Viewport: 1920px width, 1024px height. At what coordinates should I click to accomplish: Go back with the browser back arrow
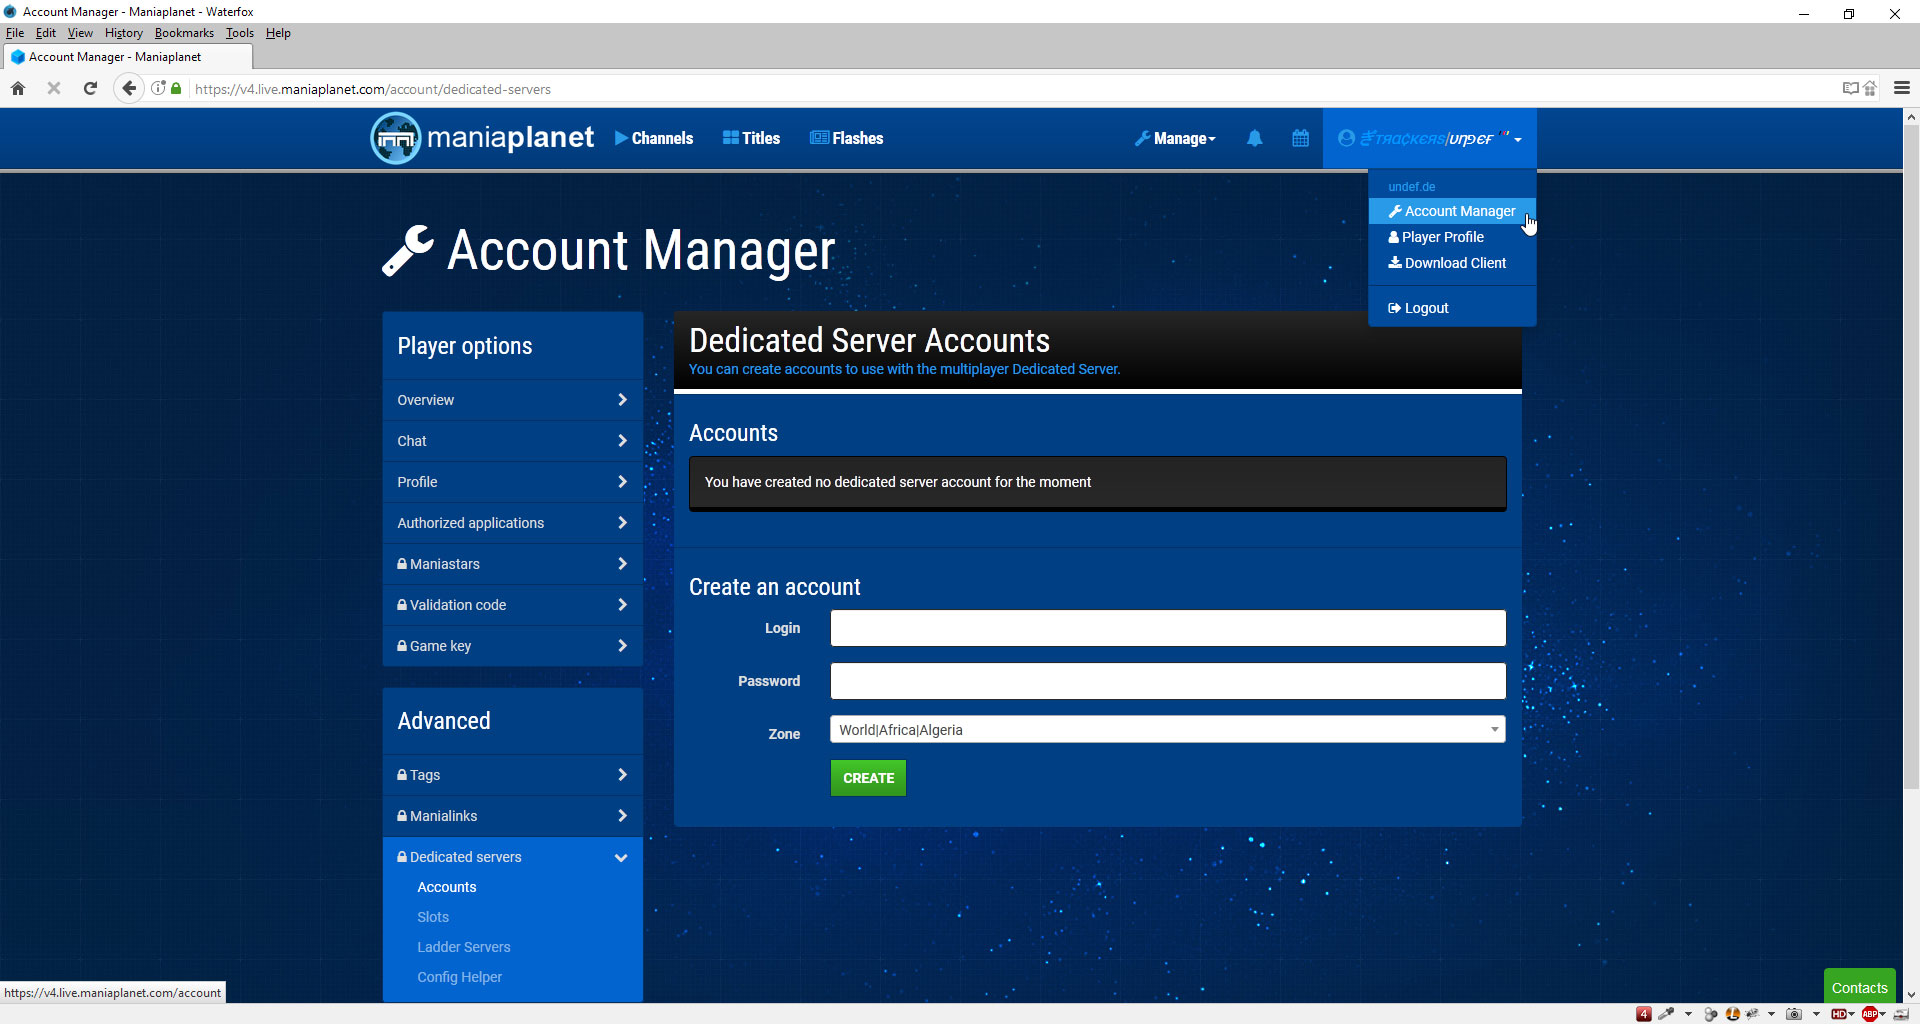[x=128, y=88]
